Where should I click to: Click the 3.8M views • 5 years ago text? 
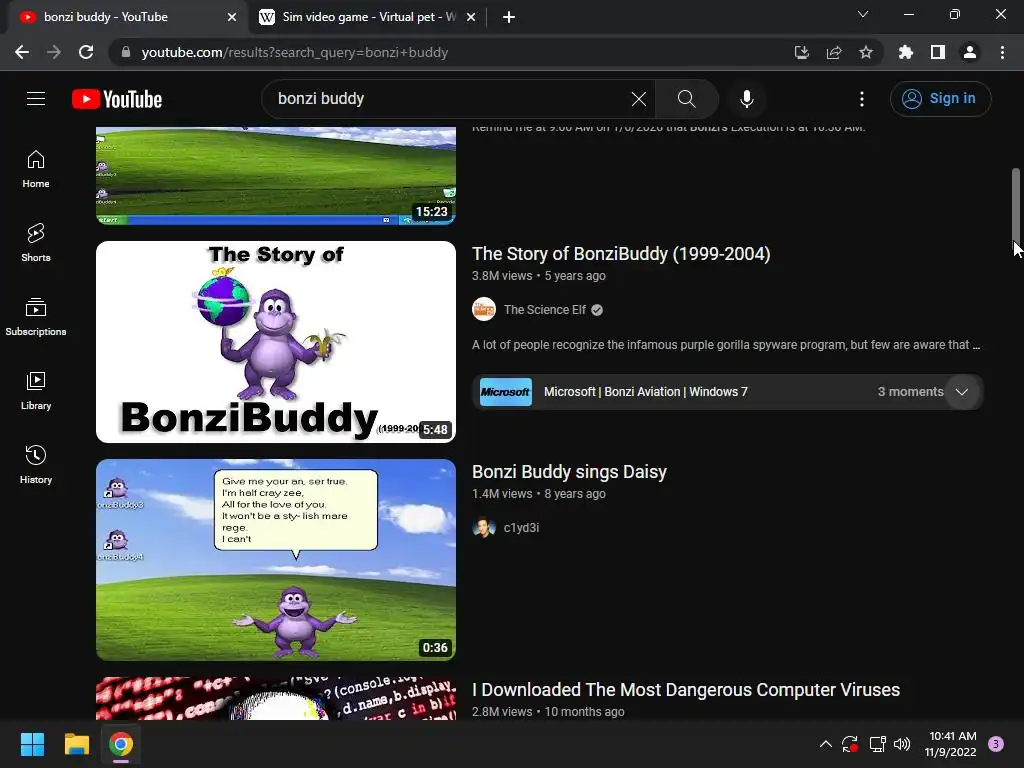point(539,276)
